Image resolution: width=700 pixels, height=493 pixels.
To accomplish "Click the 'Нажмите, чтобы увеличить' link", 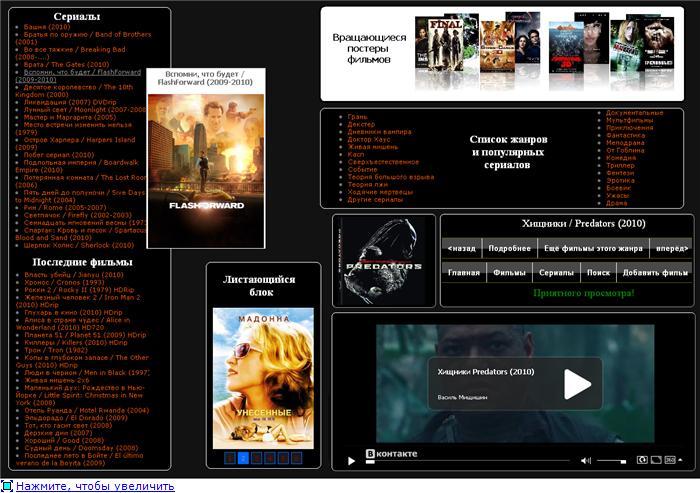I will click(95, 486).
